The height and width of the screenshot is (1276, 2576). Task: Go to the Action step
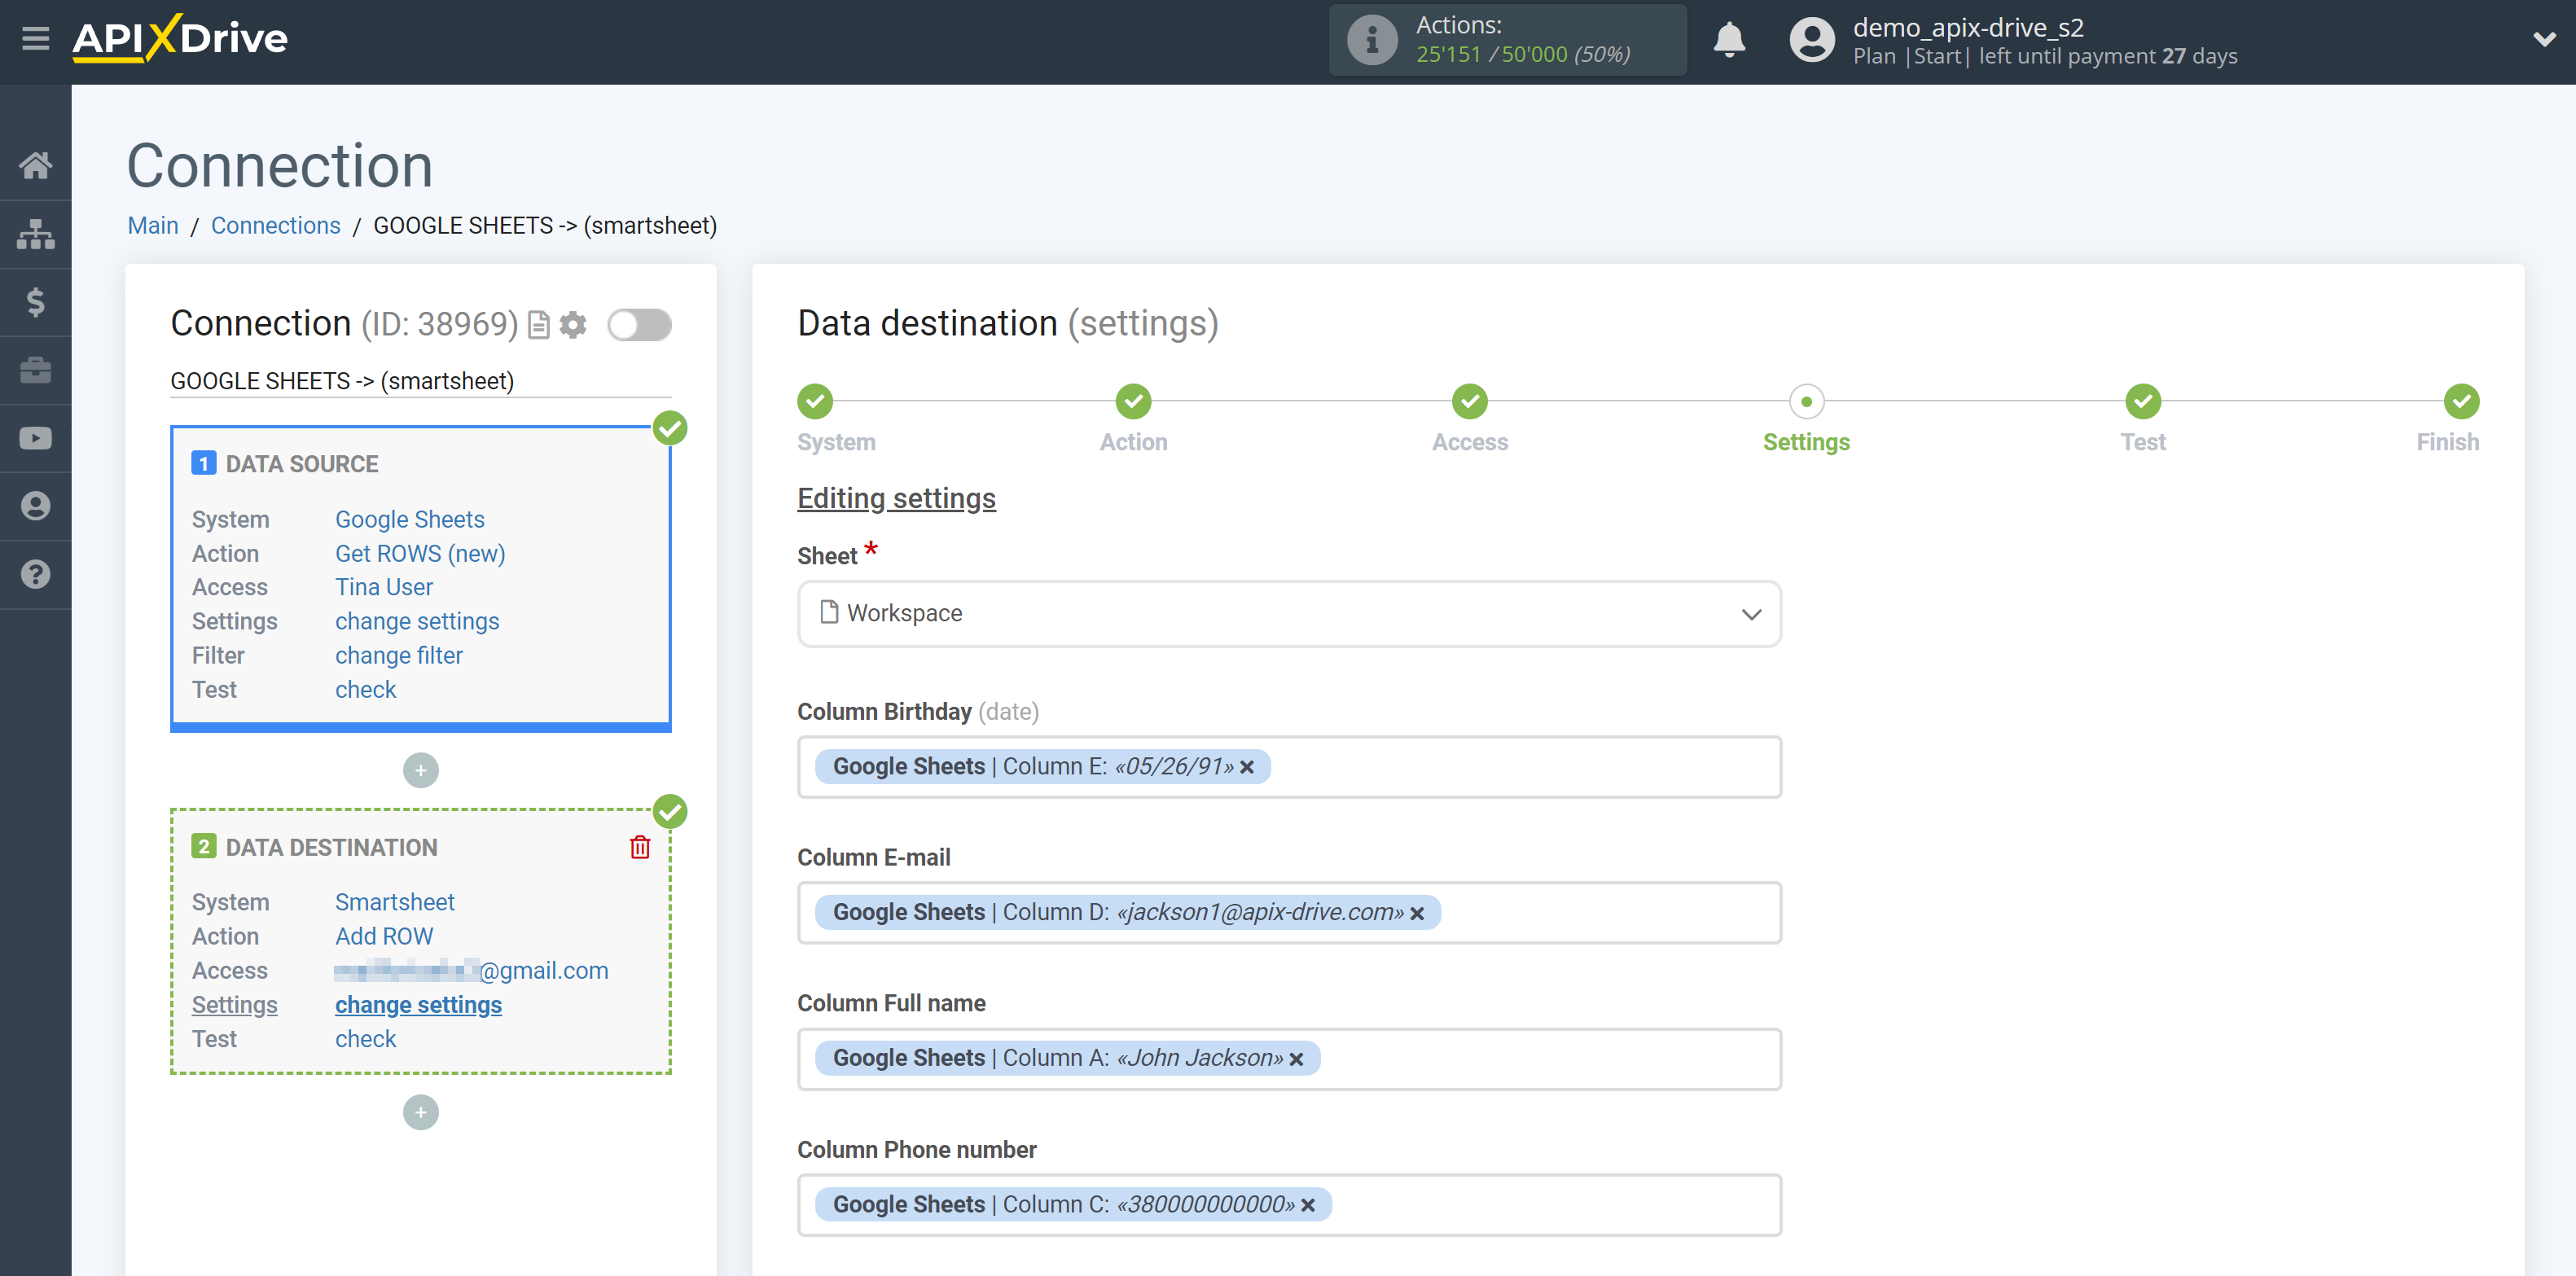point(1133,402)
